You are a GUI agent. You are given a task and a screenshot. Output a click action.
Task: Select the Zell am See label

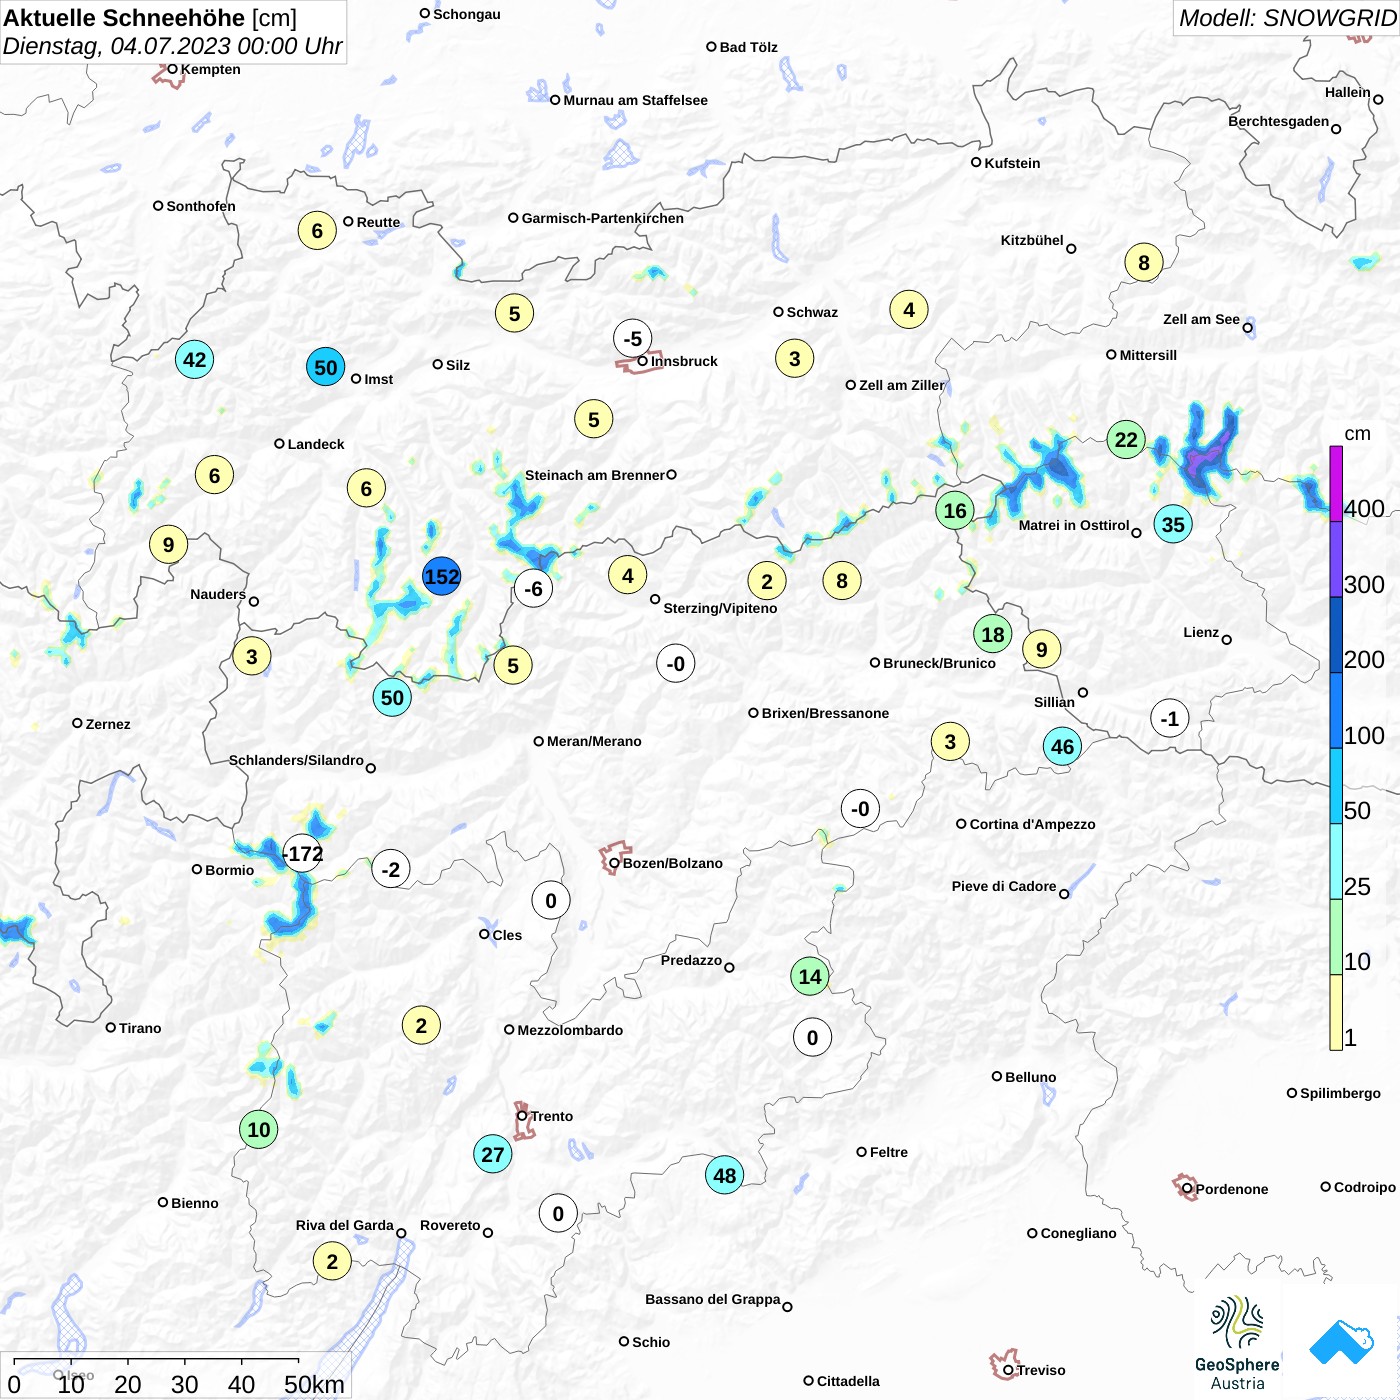point(1201,319)
